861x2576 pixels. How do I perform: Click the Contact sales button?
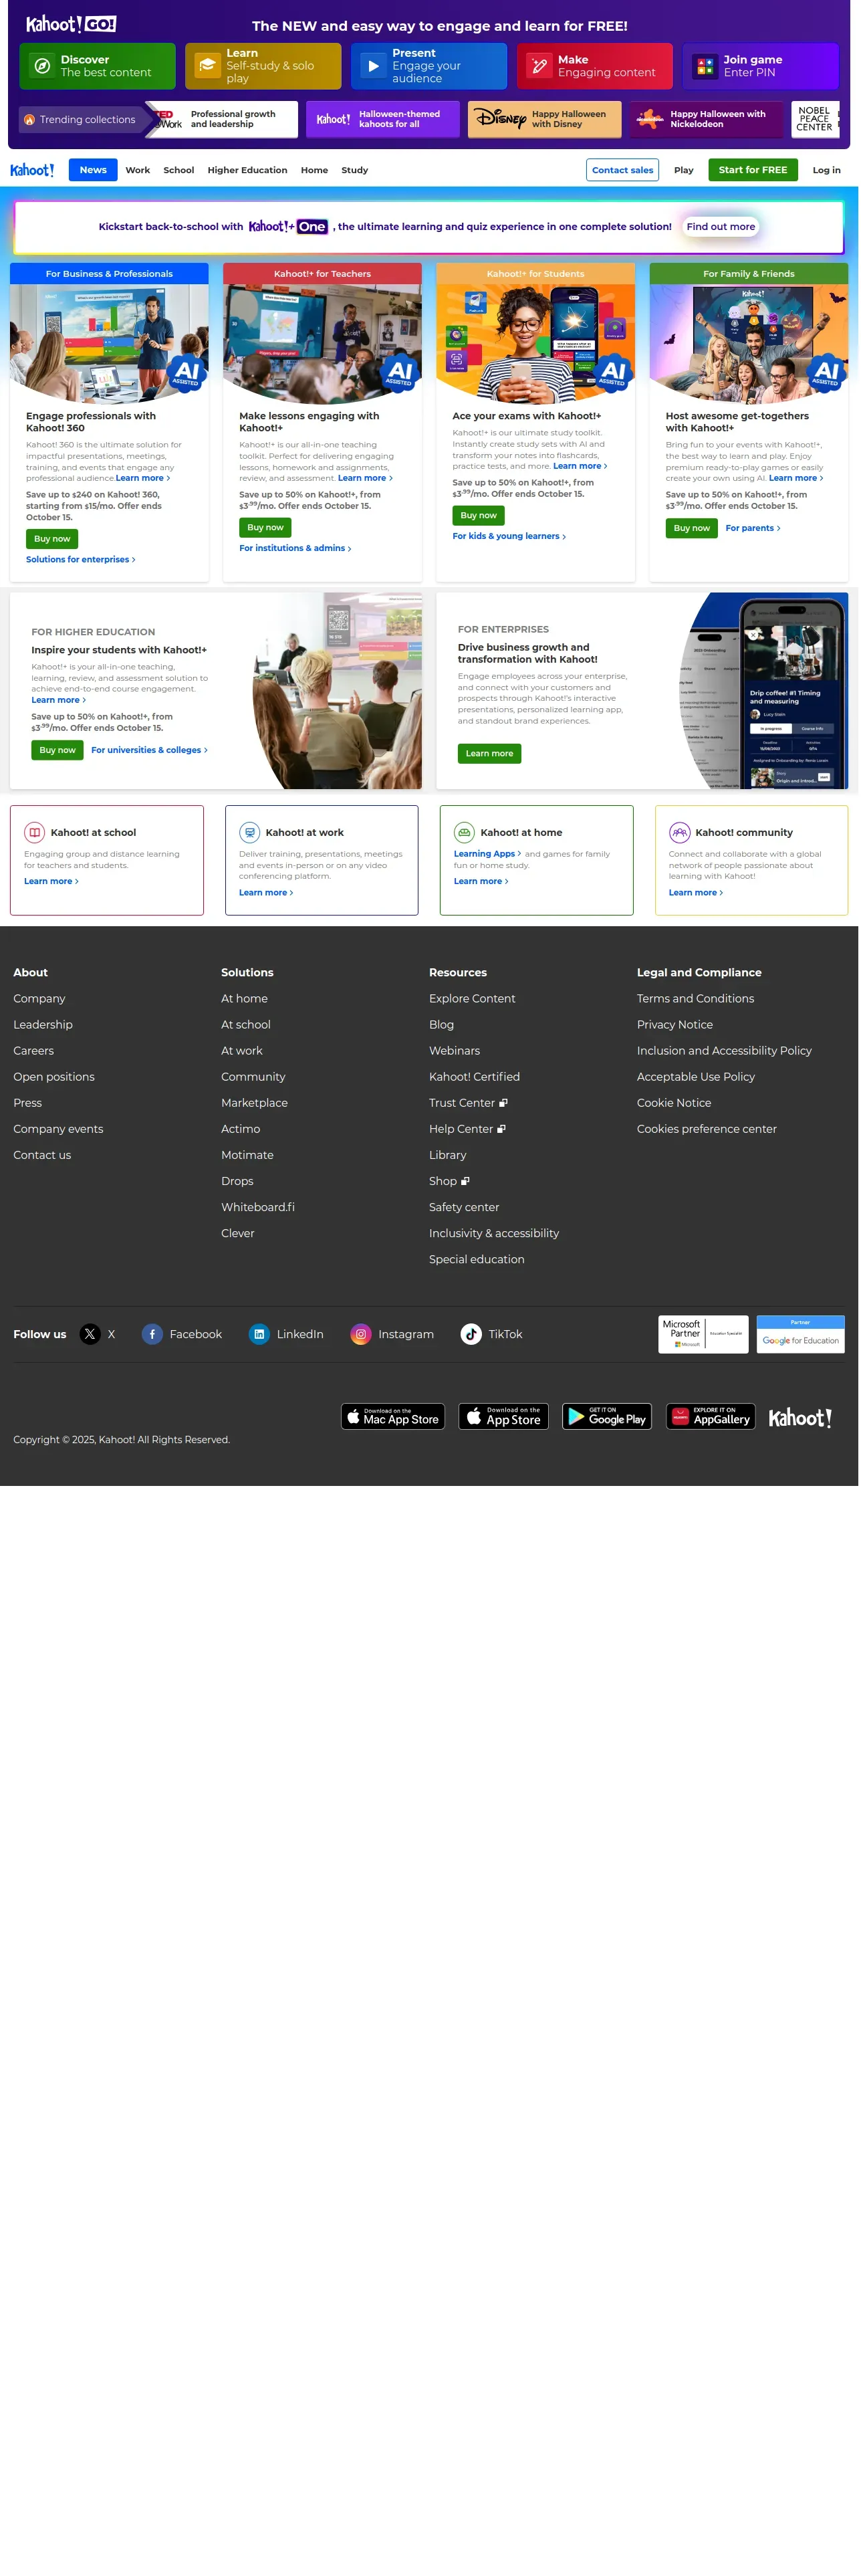point(622,170)
